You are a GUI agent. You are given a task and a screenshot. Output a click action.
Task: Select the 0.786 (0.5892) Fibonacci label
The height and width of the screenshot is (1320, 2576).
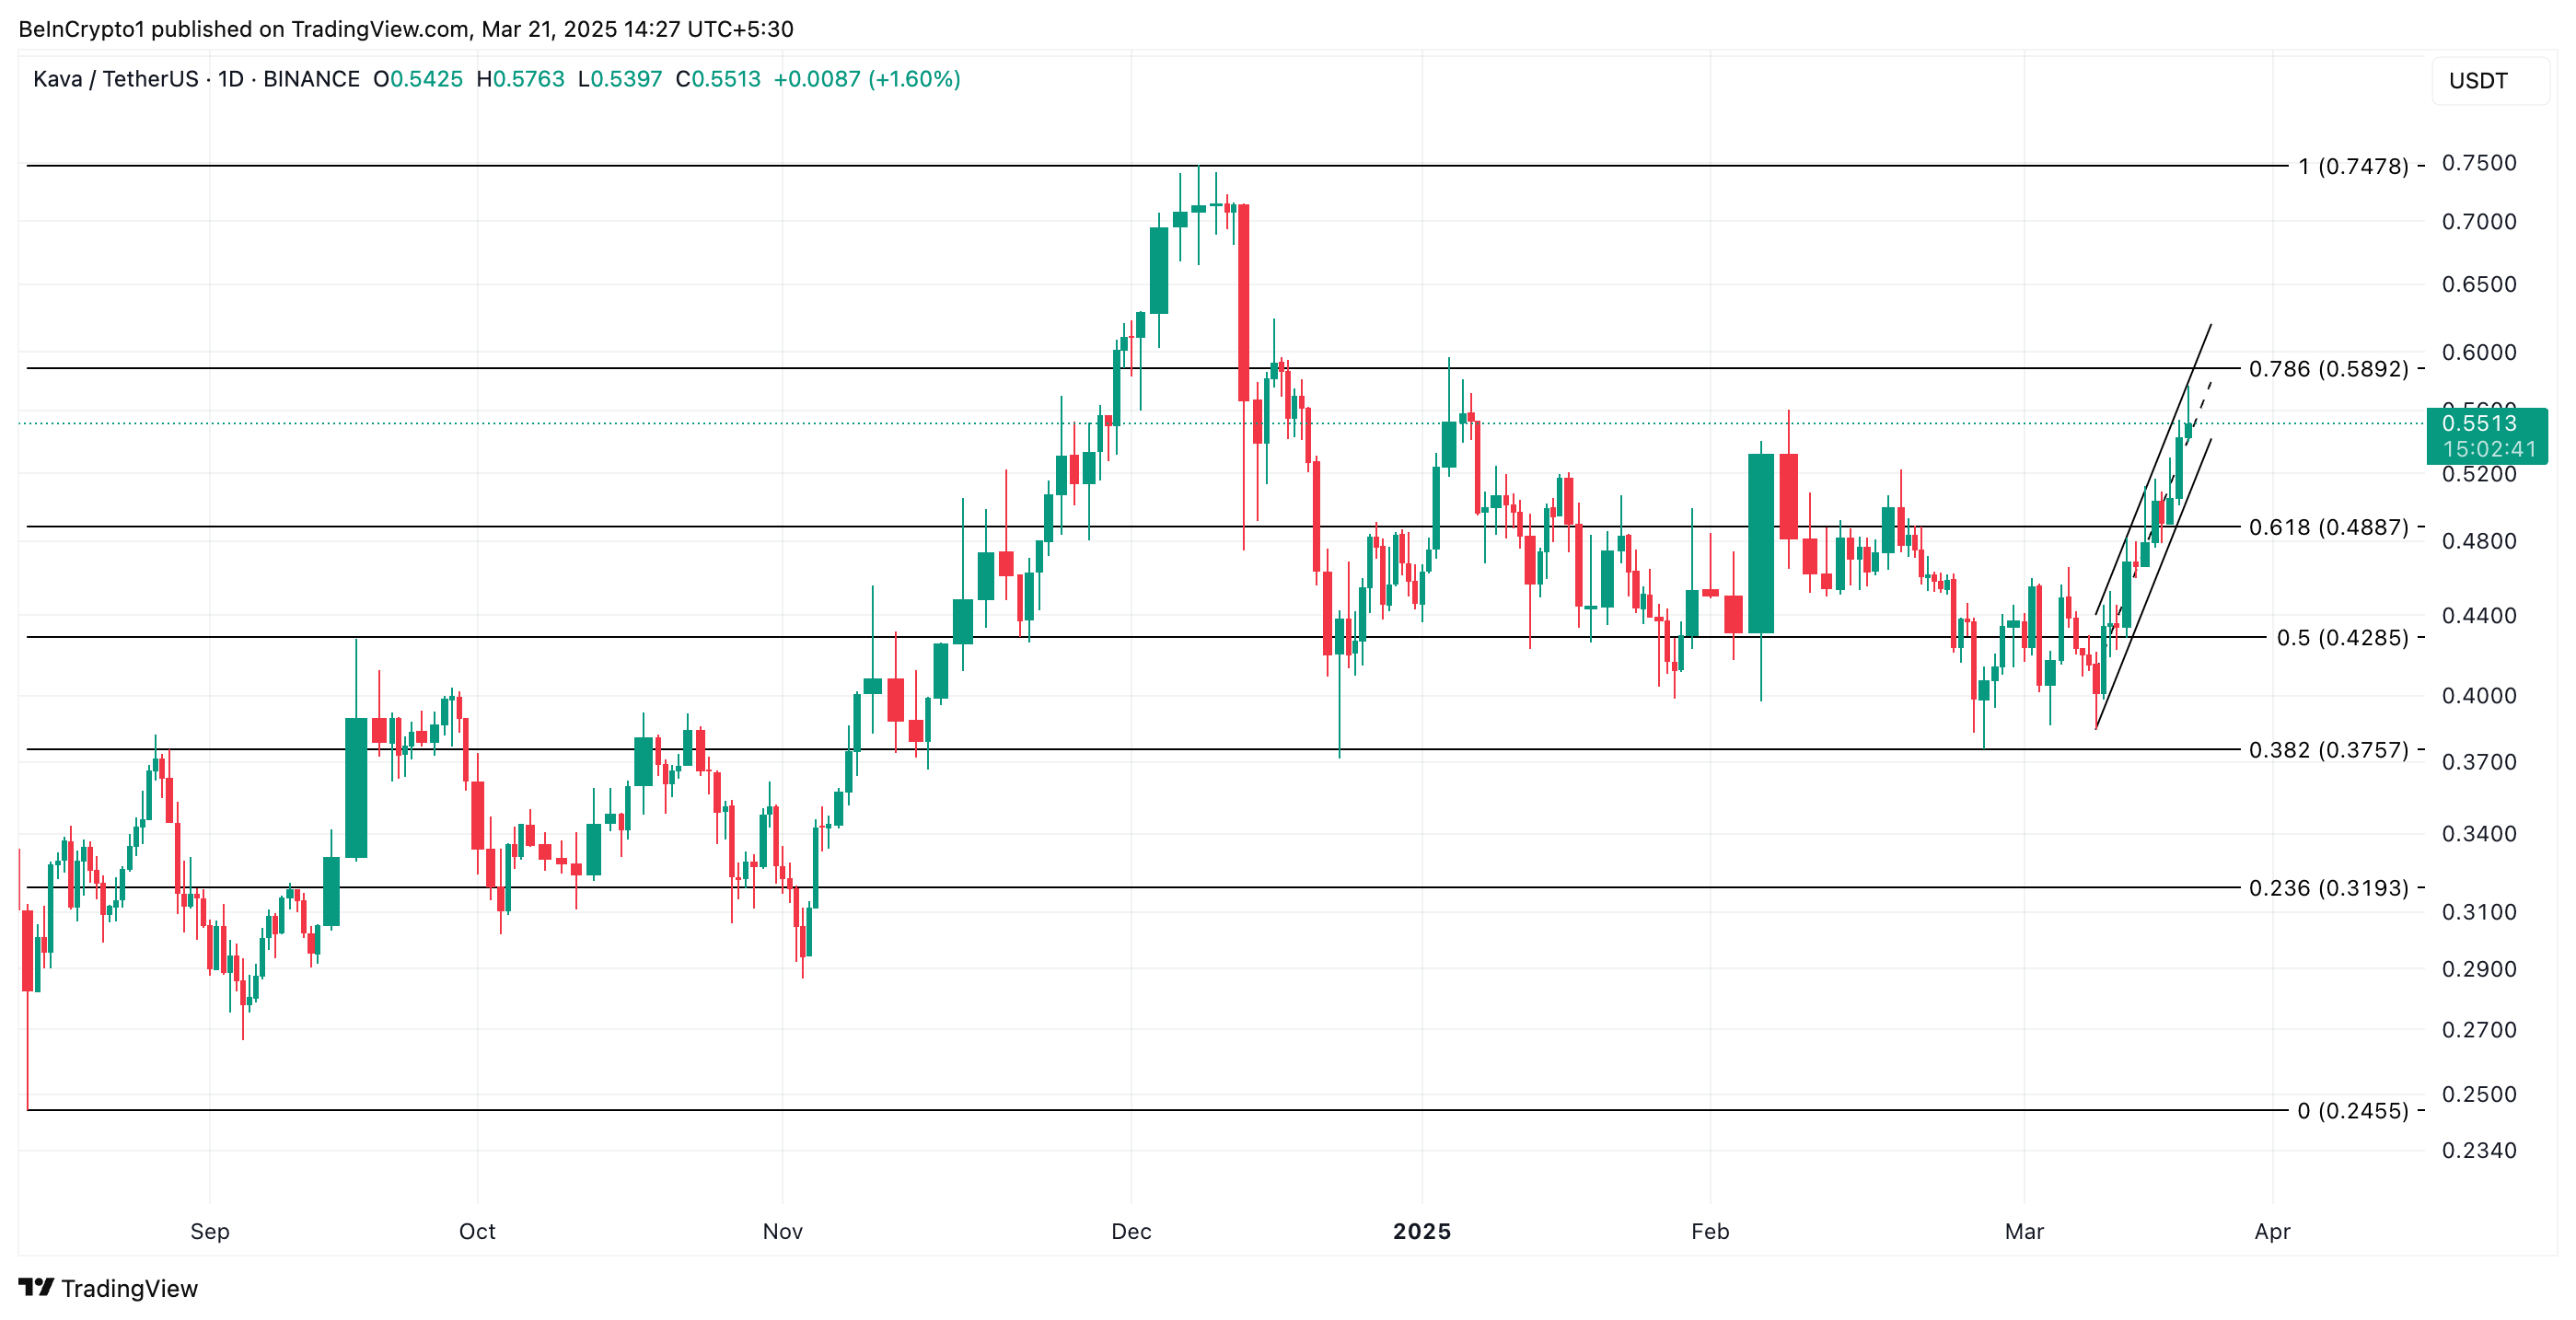click(2328, 369)
